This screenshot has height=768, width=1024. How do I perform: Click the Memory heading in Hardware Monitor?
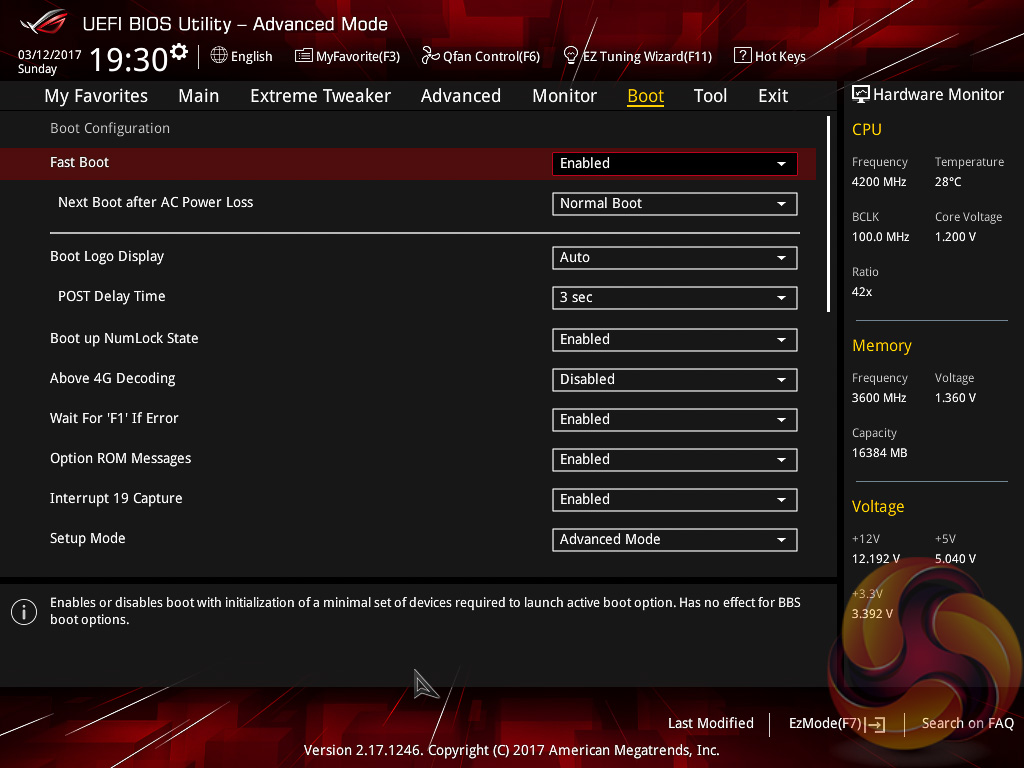882,345
